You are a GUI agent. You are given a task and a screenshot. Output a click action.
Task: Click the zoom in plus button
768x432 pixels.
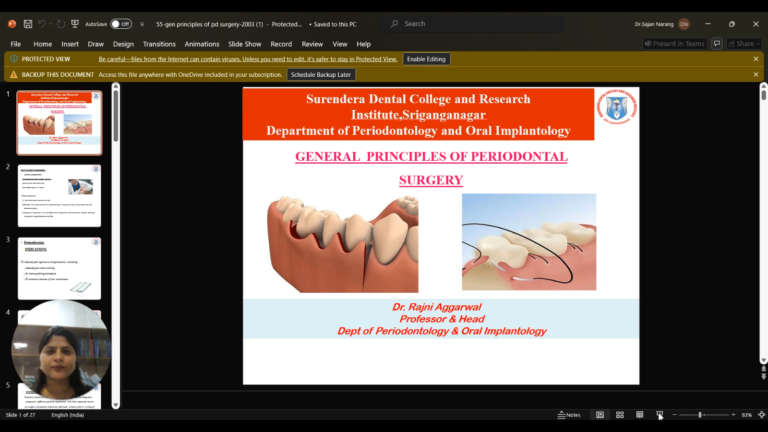[x=733, y=415]
